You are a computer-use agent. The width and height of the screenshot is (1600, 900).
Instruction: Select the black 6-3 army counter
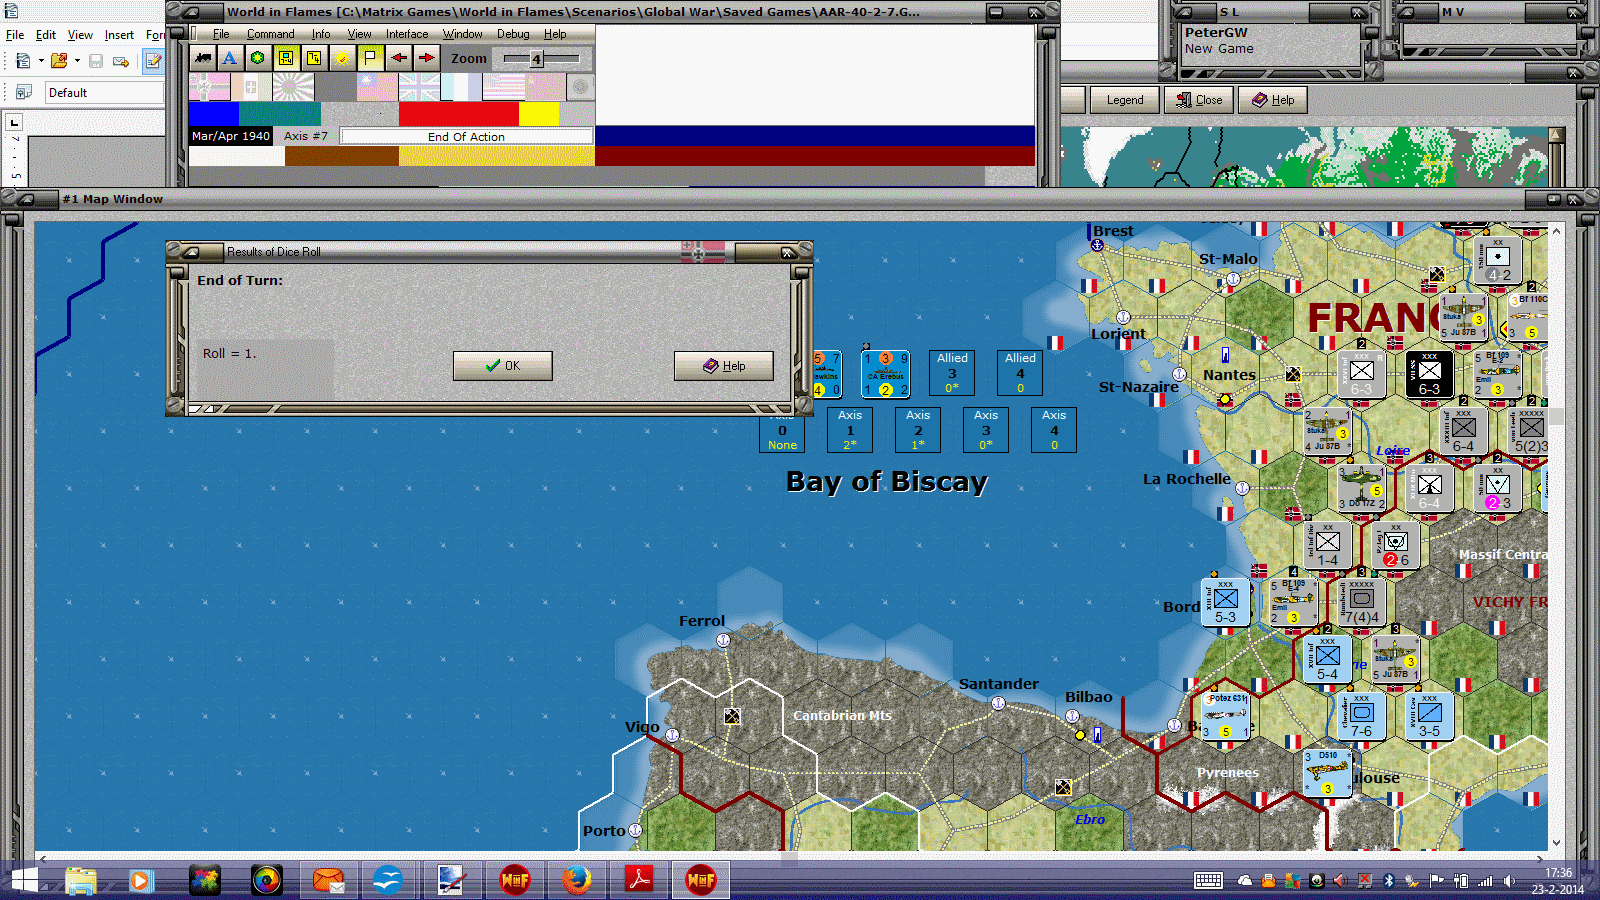1429,374
